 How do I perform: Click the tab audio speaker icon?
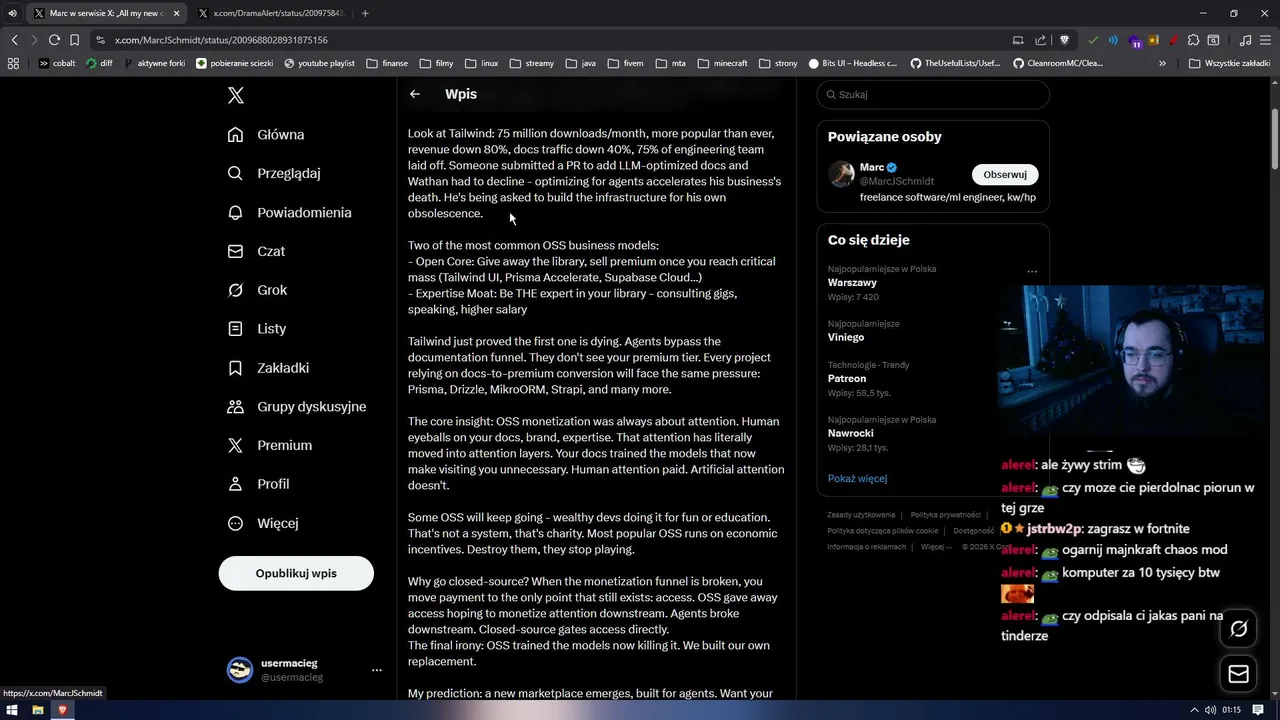(x=12, y=13)
